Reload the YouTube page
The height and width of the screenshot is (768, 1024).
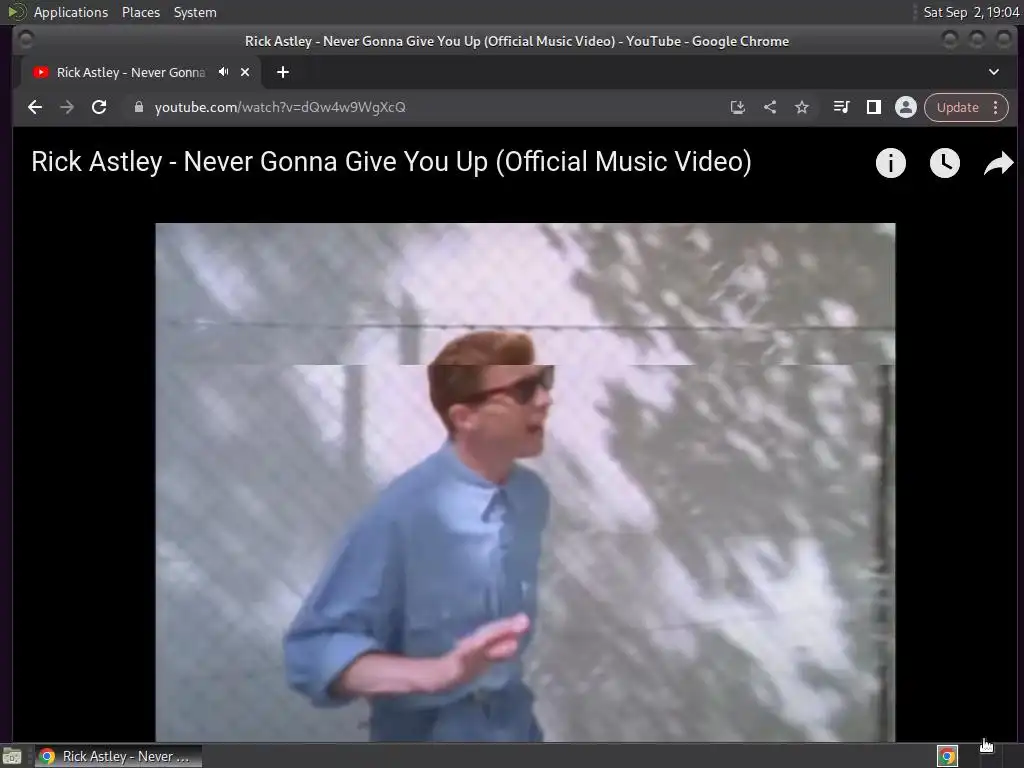click(x=99, y=107)
